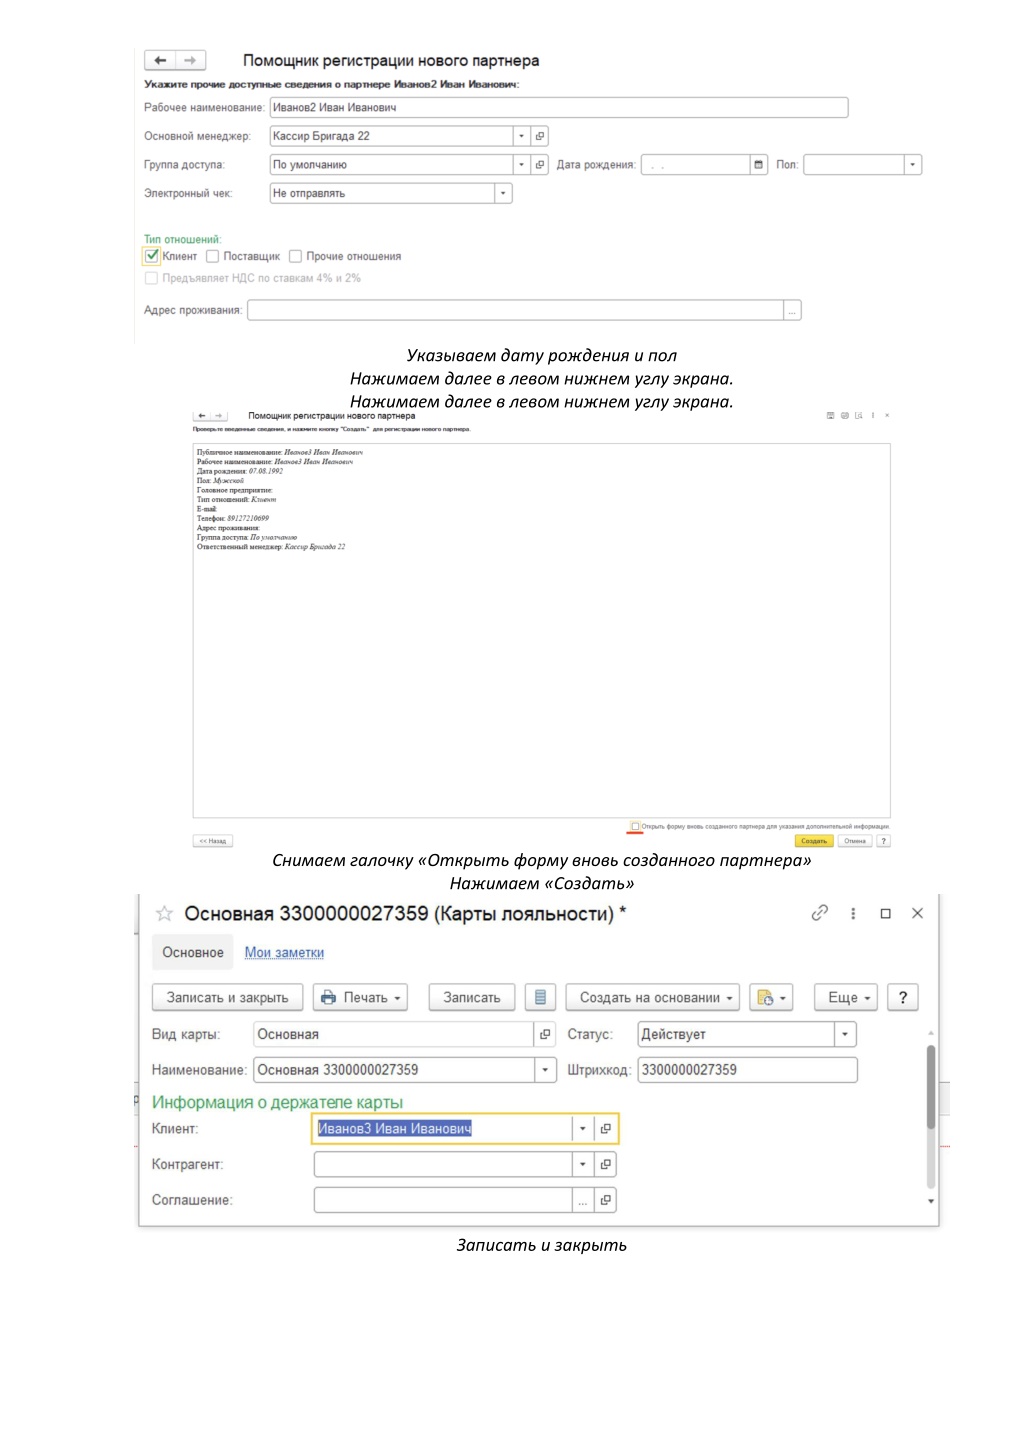Click the Соглашение input field

(x=443, y=1200)
